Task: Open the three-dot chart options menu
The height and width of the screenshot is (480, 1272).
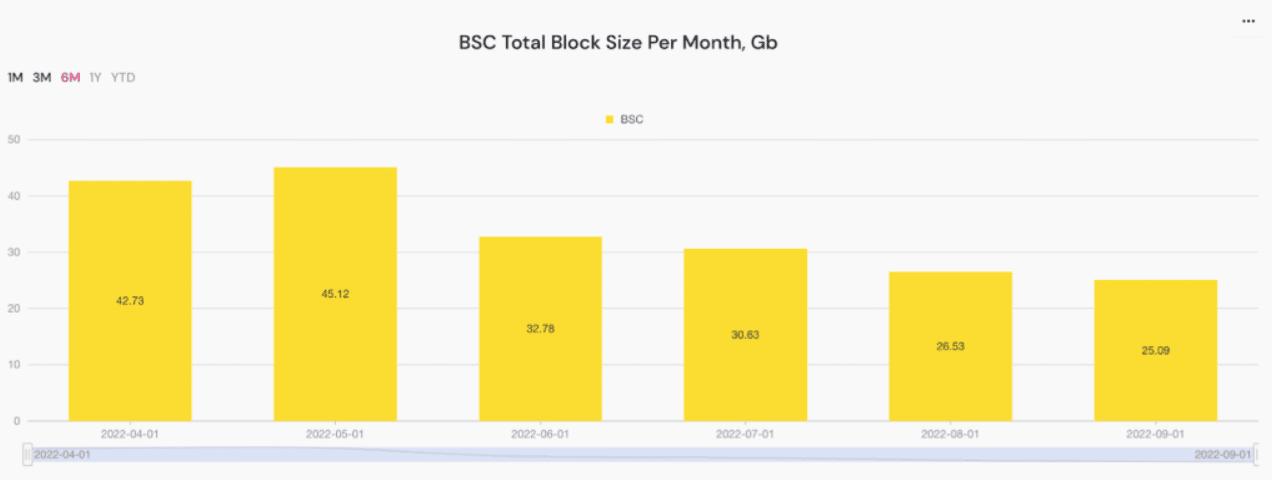Action: pos(1247,20)
